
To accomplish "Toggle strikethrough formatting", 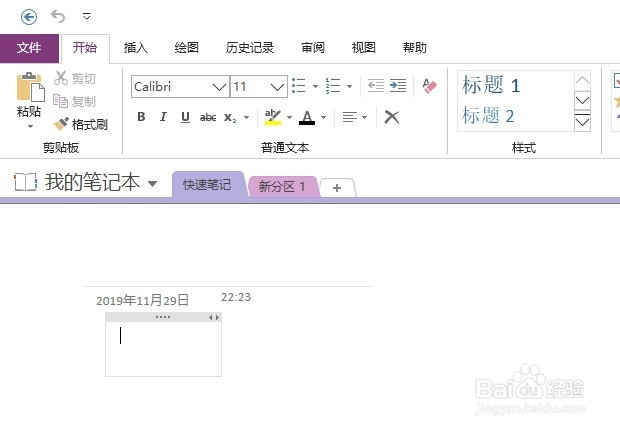I will 208,117.
